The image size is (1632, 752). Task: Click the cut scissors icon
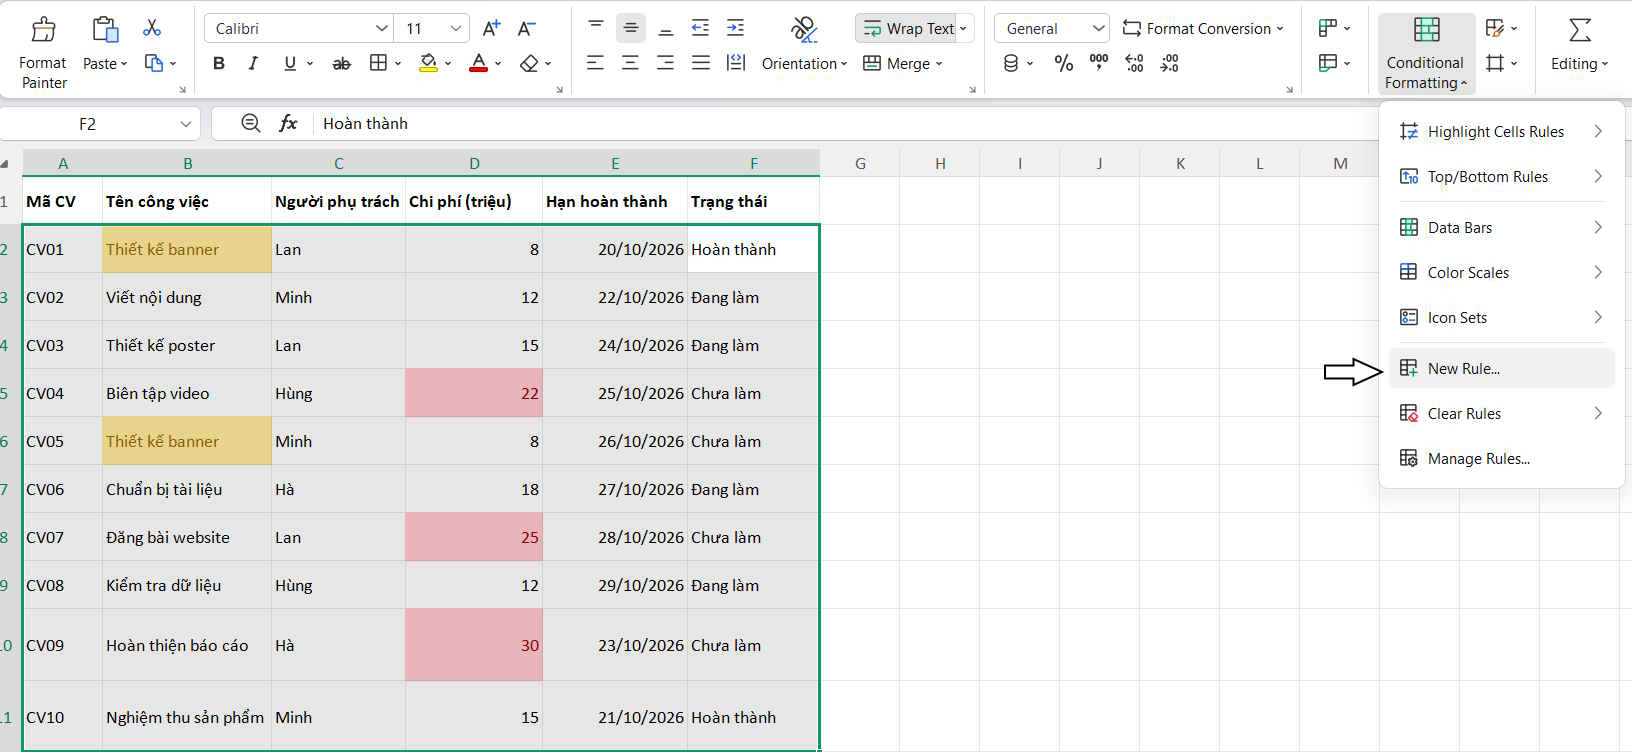(152, 28)
